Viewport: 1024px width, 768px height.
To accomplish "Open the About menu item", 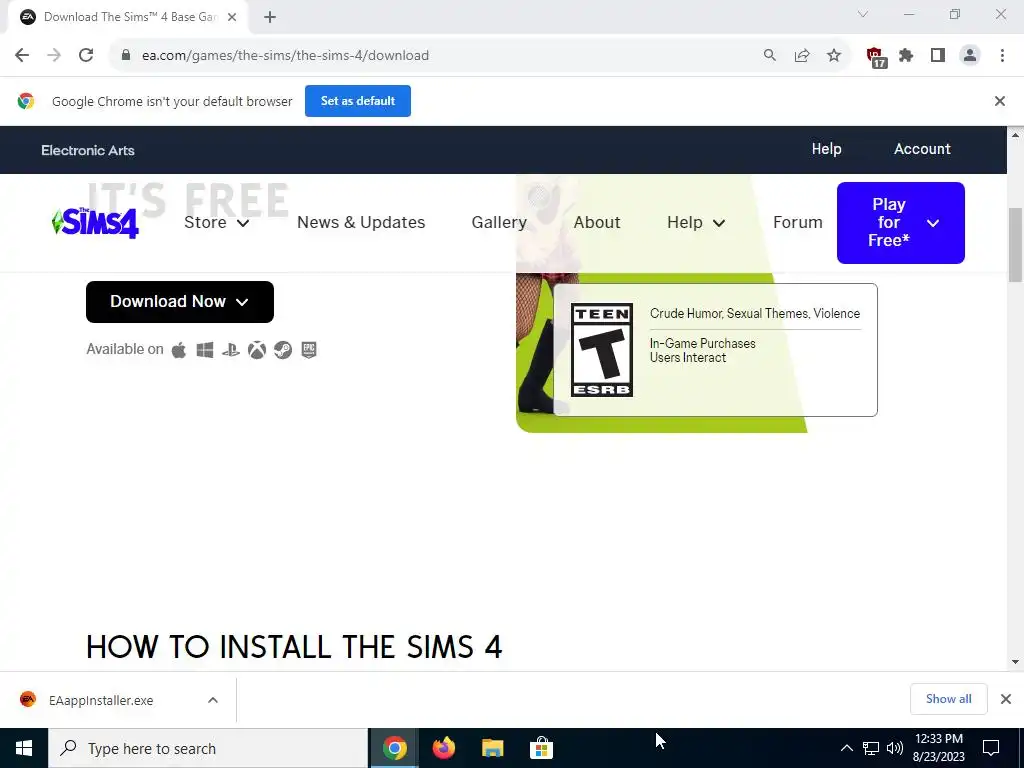I will tap(597, 223).
